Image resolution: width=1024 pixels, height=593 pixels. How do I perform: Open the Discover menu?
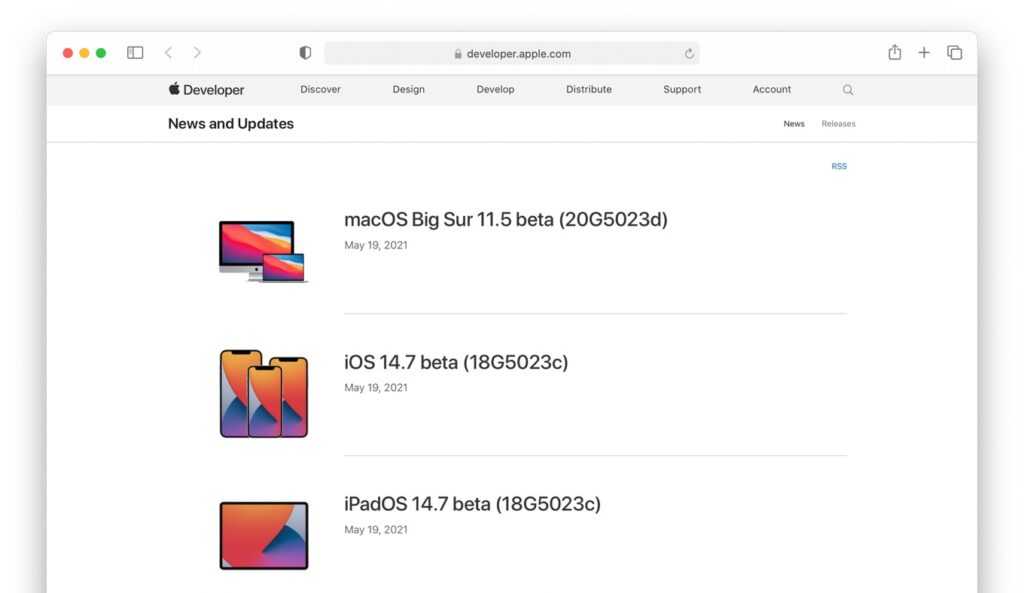[320, 89]
